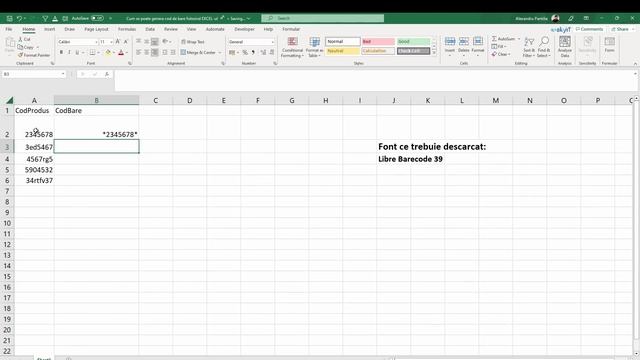Apply Comma Style format icon
Image resolution: width=640 pixels, height=360 pixels.
click(x=253, y=52)
